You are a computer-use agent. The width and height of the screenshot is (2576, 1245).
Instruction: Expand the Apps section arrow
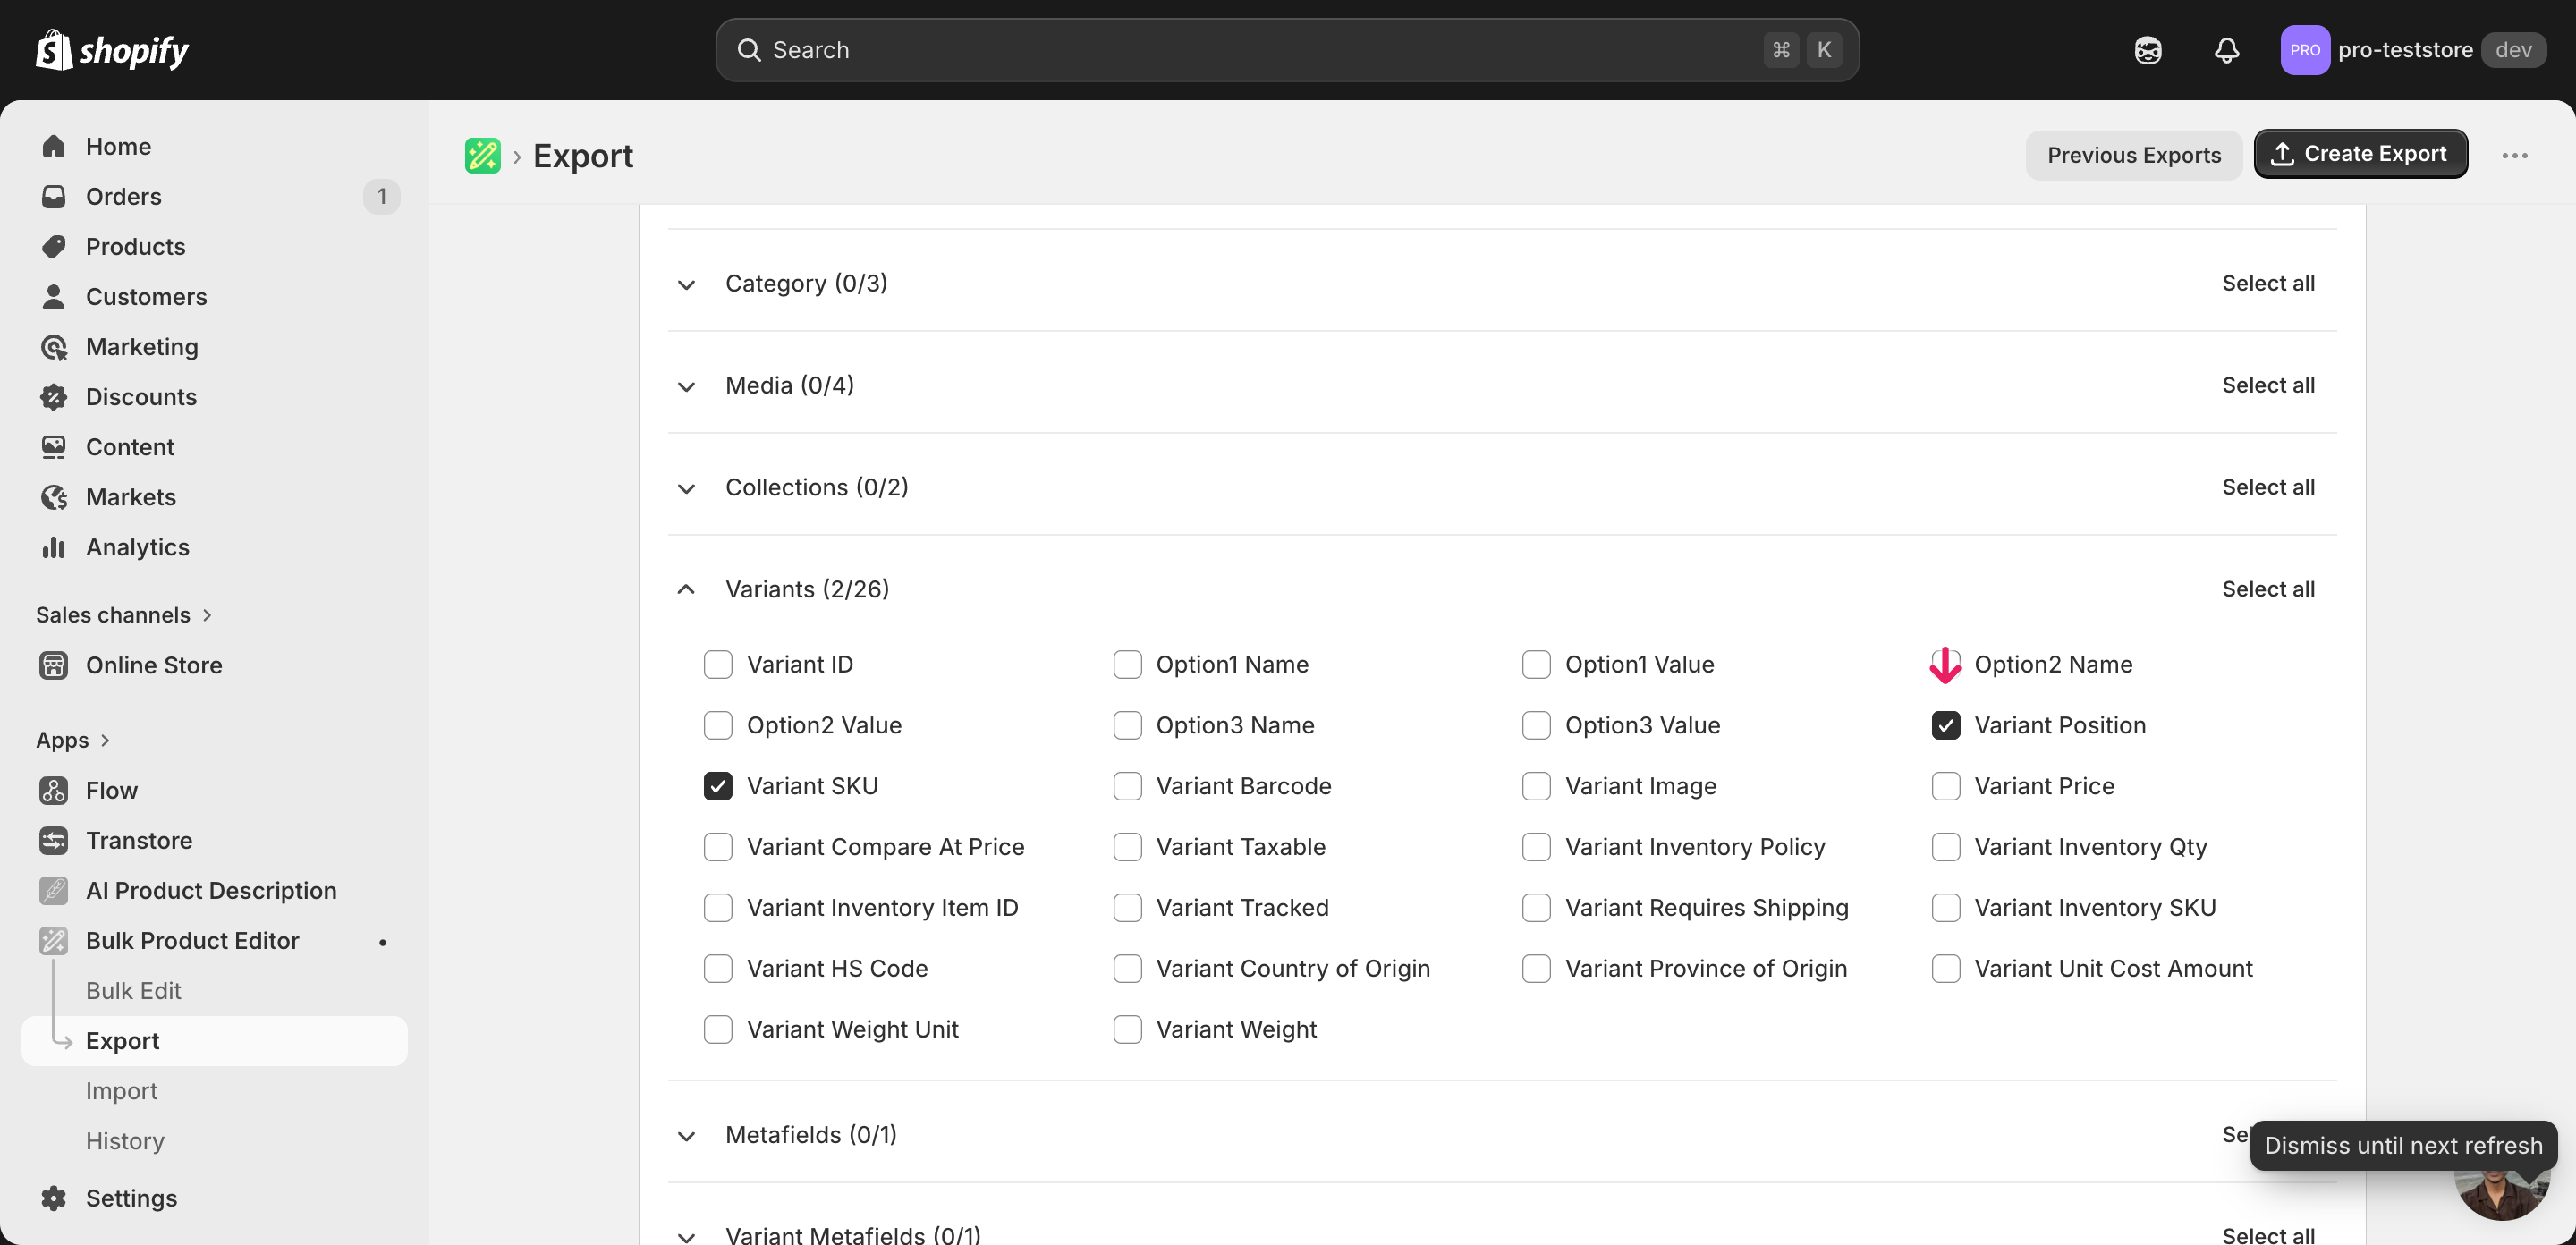click(x=105, y=740)
